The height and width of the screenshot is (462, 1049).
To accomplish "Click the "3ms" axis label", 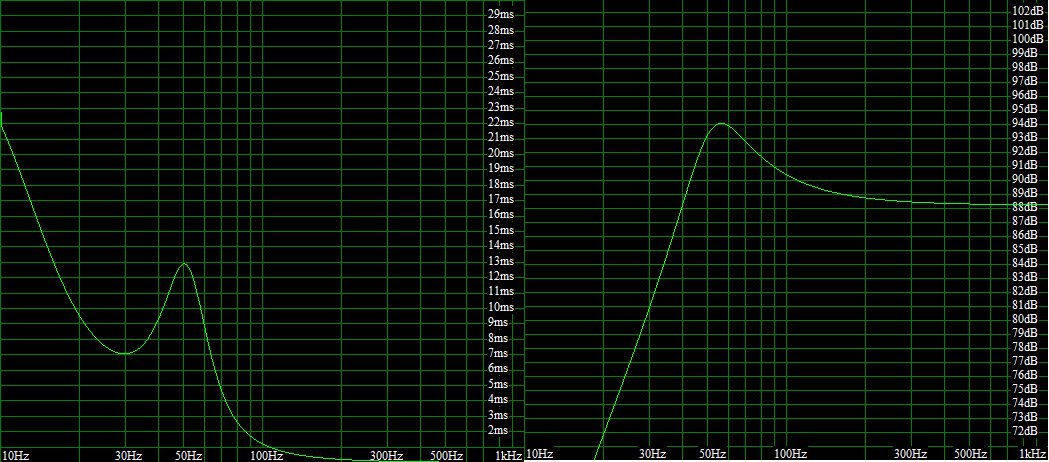I will coord(498,415).
